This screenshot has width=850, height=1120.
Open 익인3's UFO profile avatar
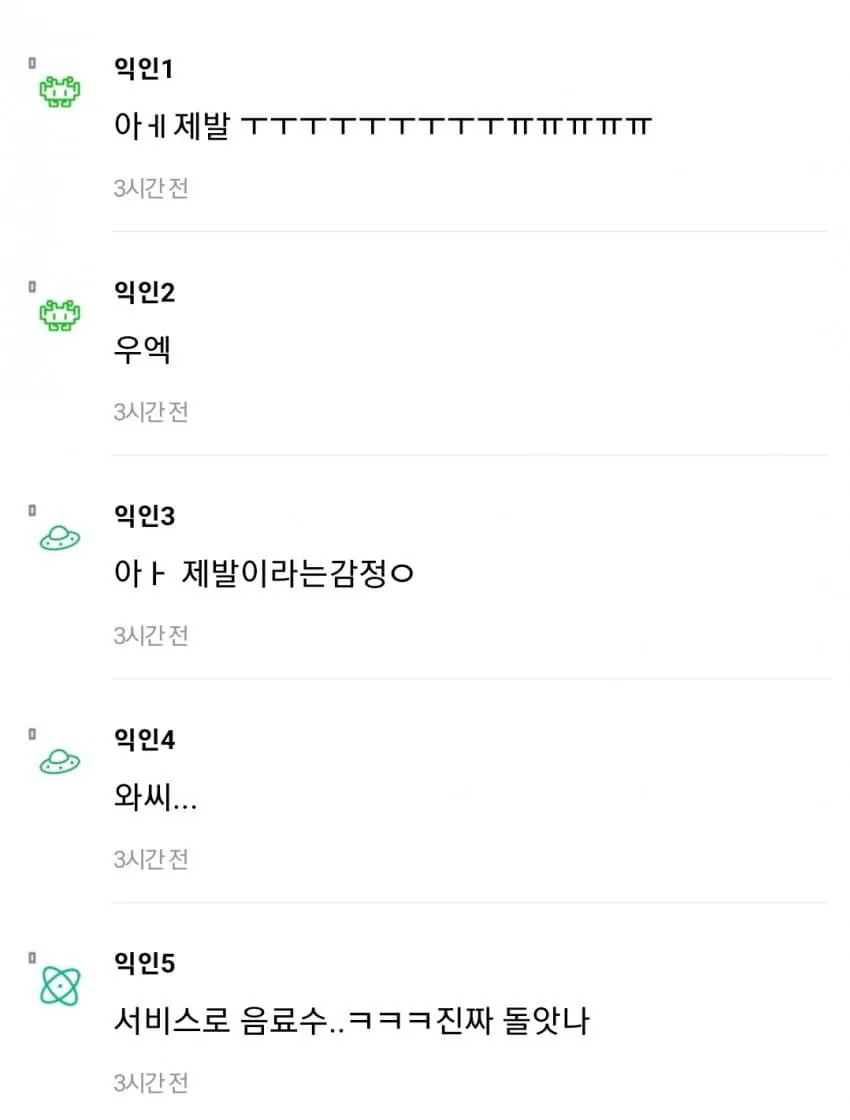tap(60, 540)
